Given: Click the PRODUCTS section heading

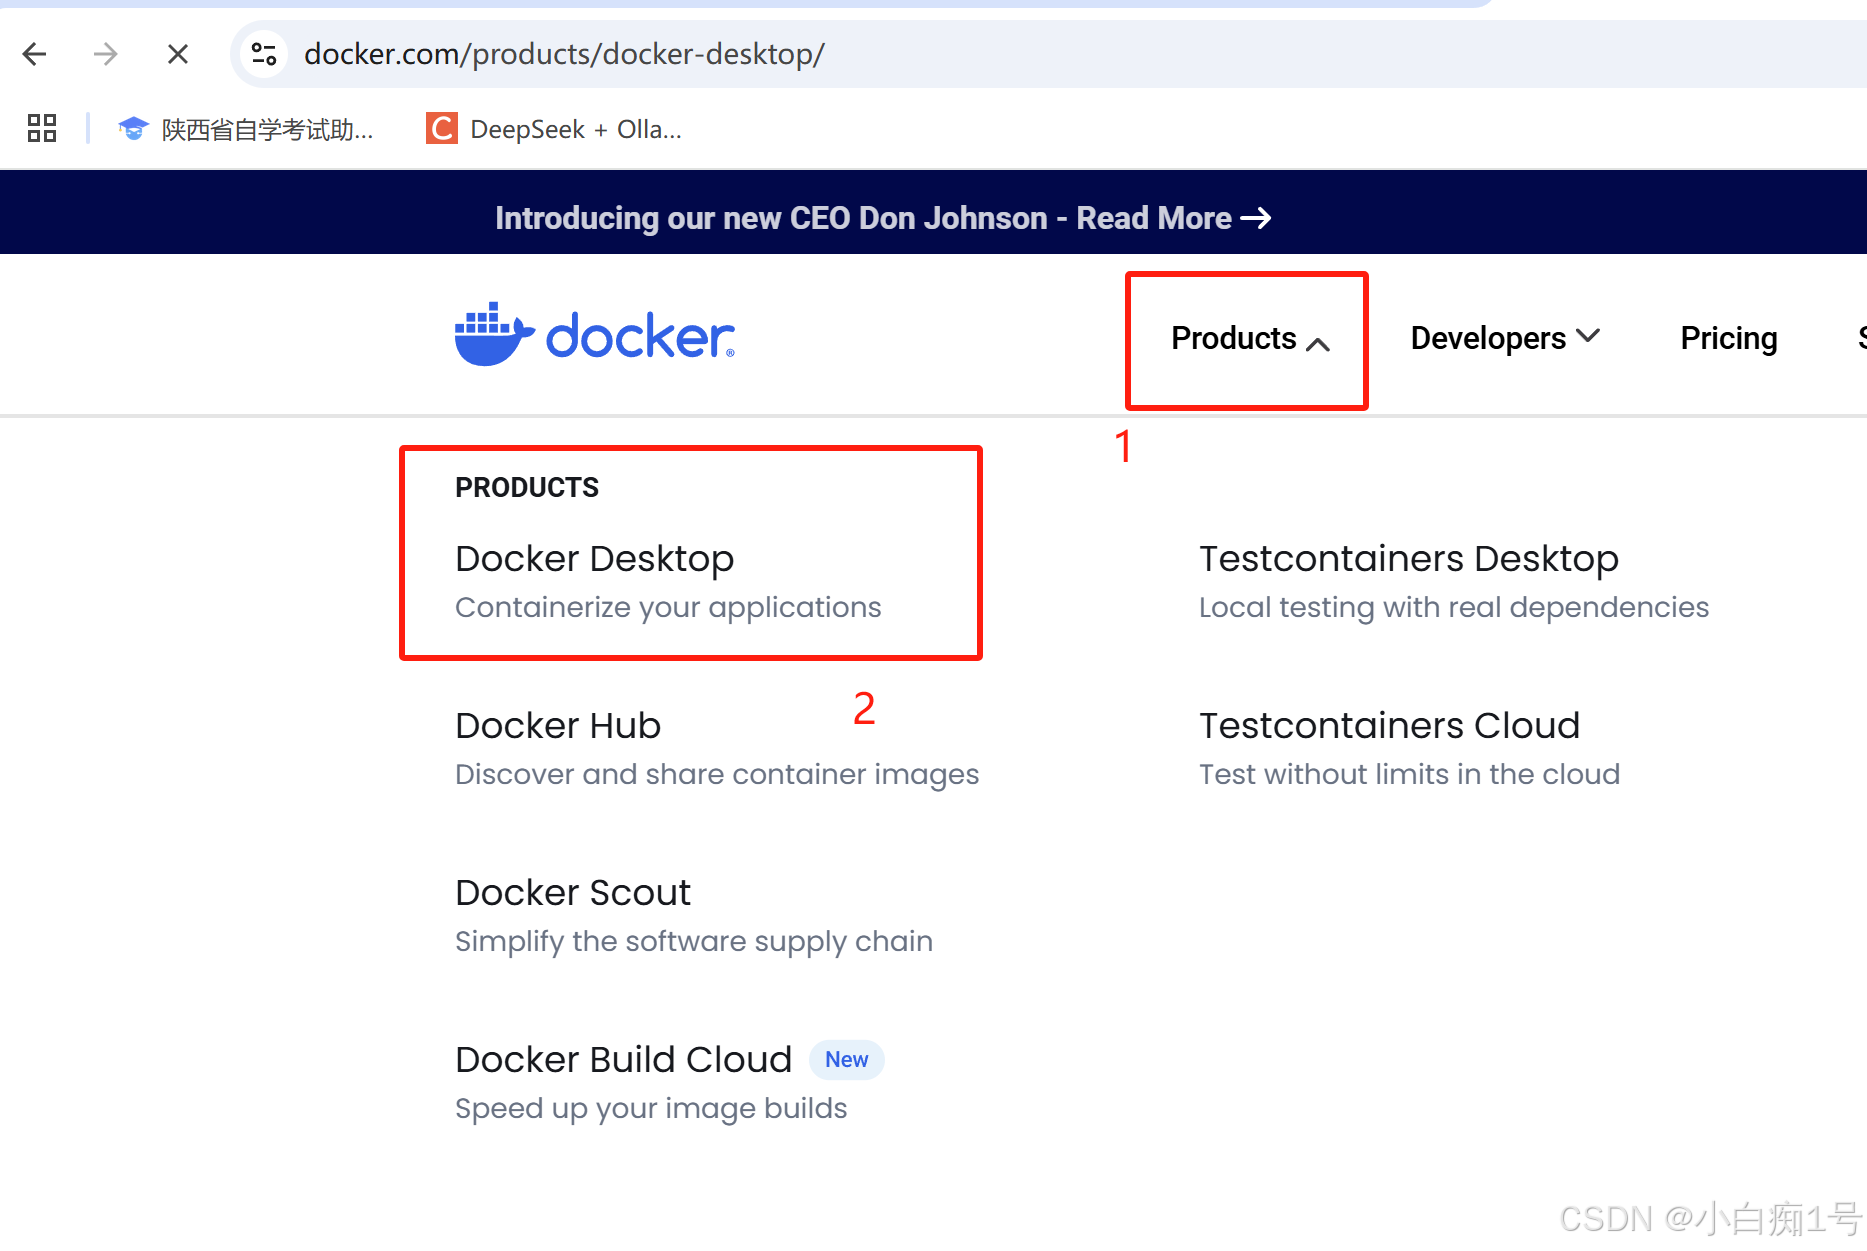Looking at the screenshot, I should pos(527,487).
